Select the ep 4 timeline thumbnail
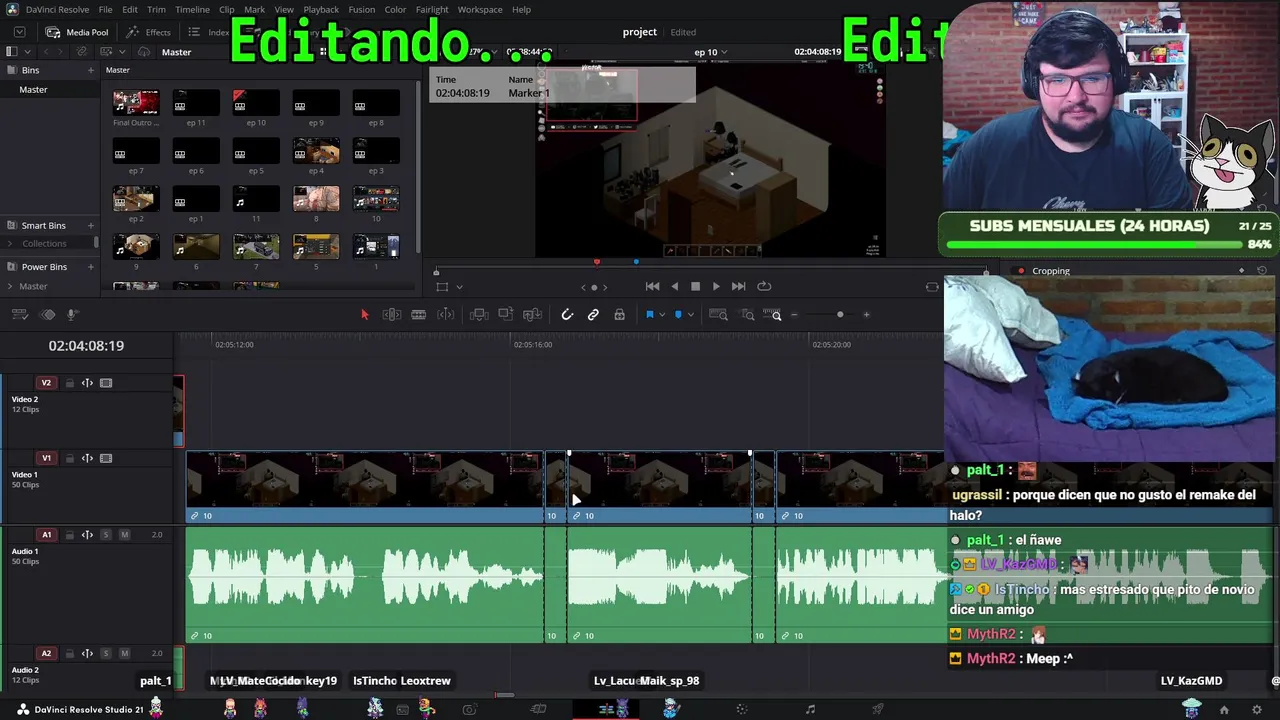 pyautogui.click(x=316, y=150)
